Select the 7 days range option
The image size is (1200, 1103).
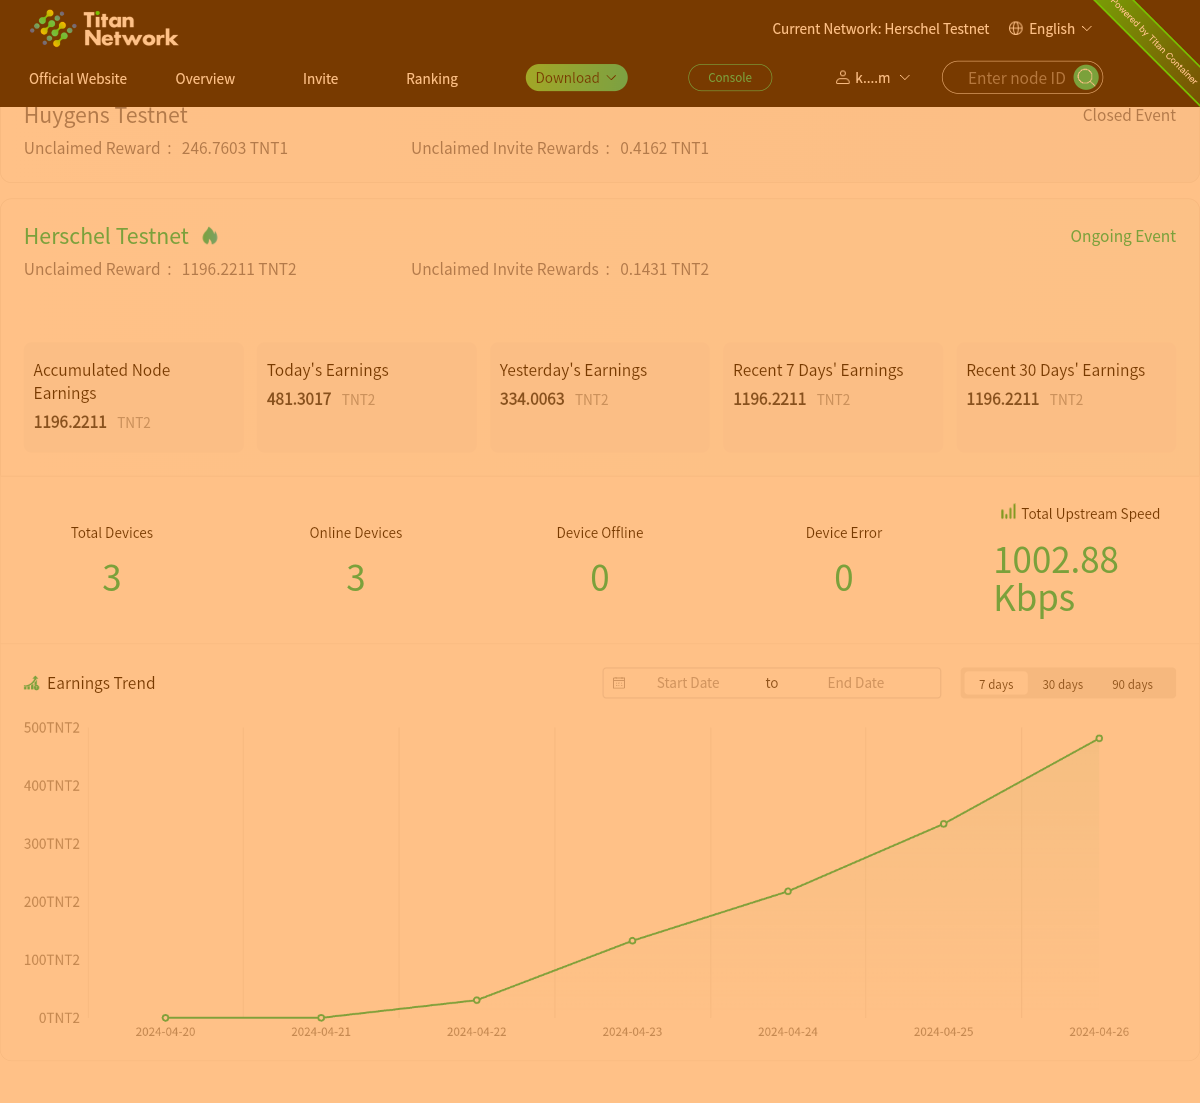[996, 684]
